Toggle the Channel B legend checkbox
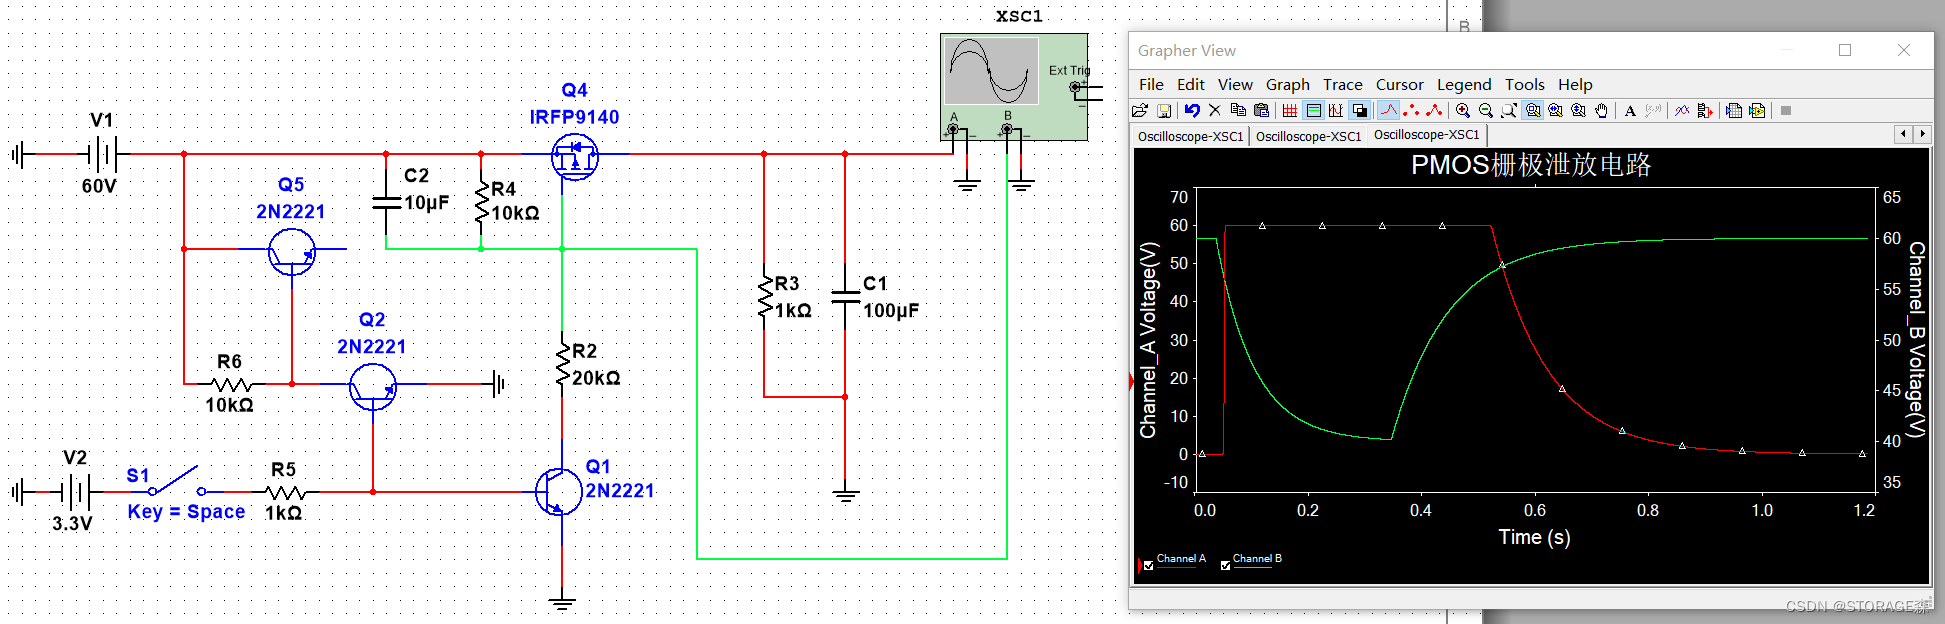This screenshot has height=624, width=1945. (1225, 566)
